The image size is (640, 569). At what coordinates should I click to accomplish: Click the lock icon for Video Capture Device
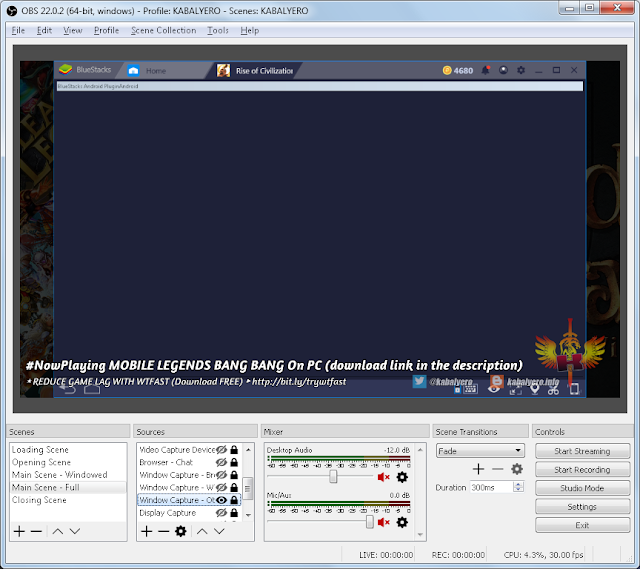tap(234, 449)
